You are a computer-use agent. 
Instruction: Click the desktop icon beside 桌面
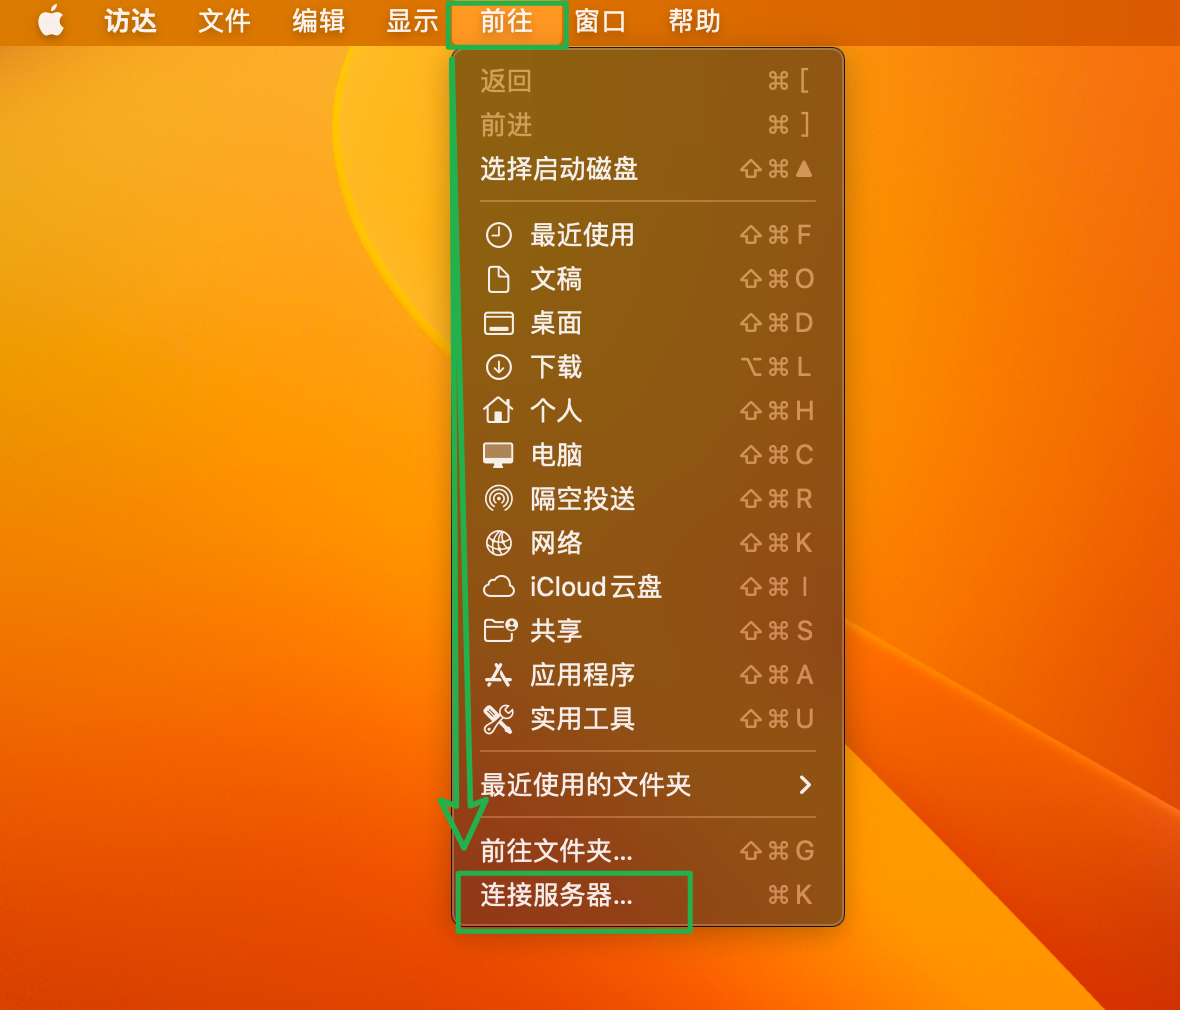pos(498,324)
